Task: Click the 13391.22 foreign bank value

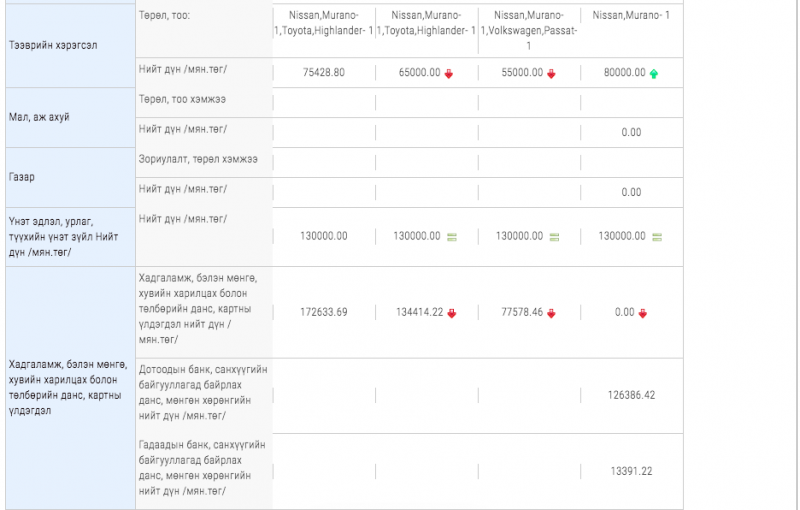Action: click(x=631, y=471)
